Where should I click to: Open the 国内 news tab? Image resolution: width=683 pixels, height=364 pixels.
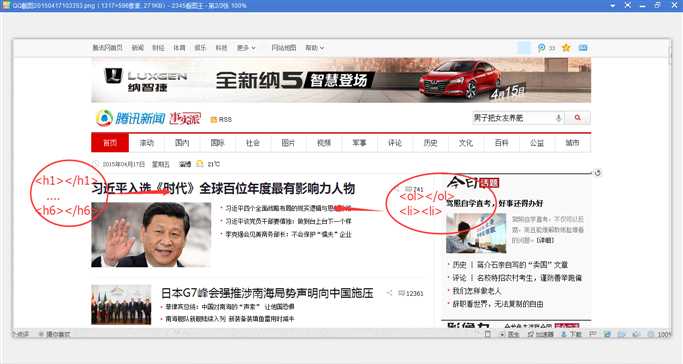click(182, 143)
